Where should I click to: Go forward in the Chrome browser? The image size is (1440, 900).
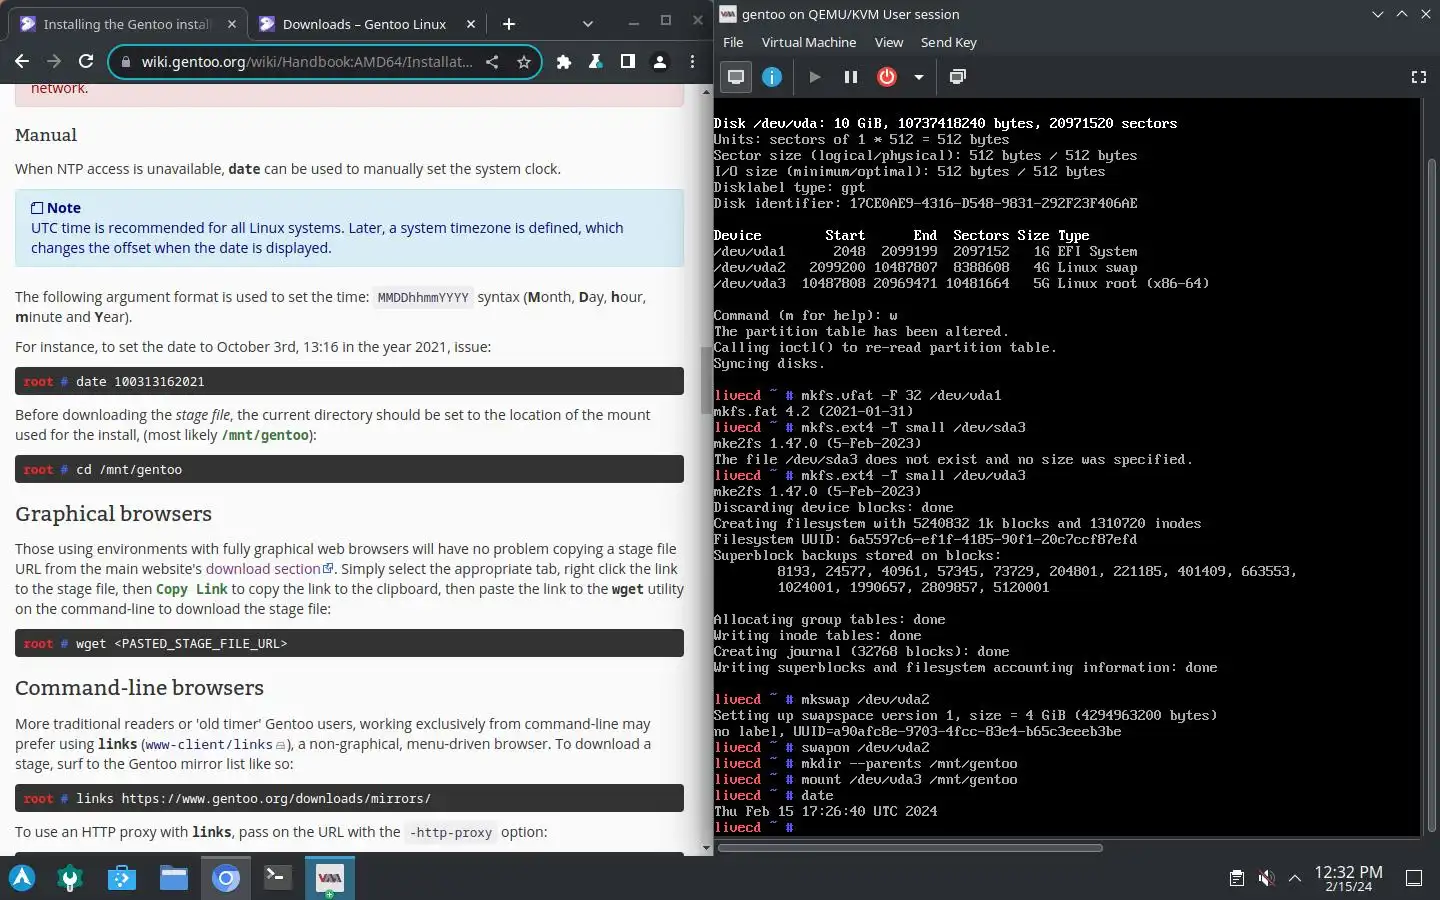[54, 62]
